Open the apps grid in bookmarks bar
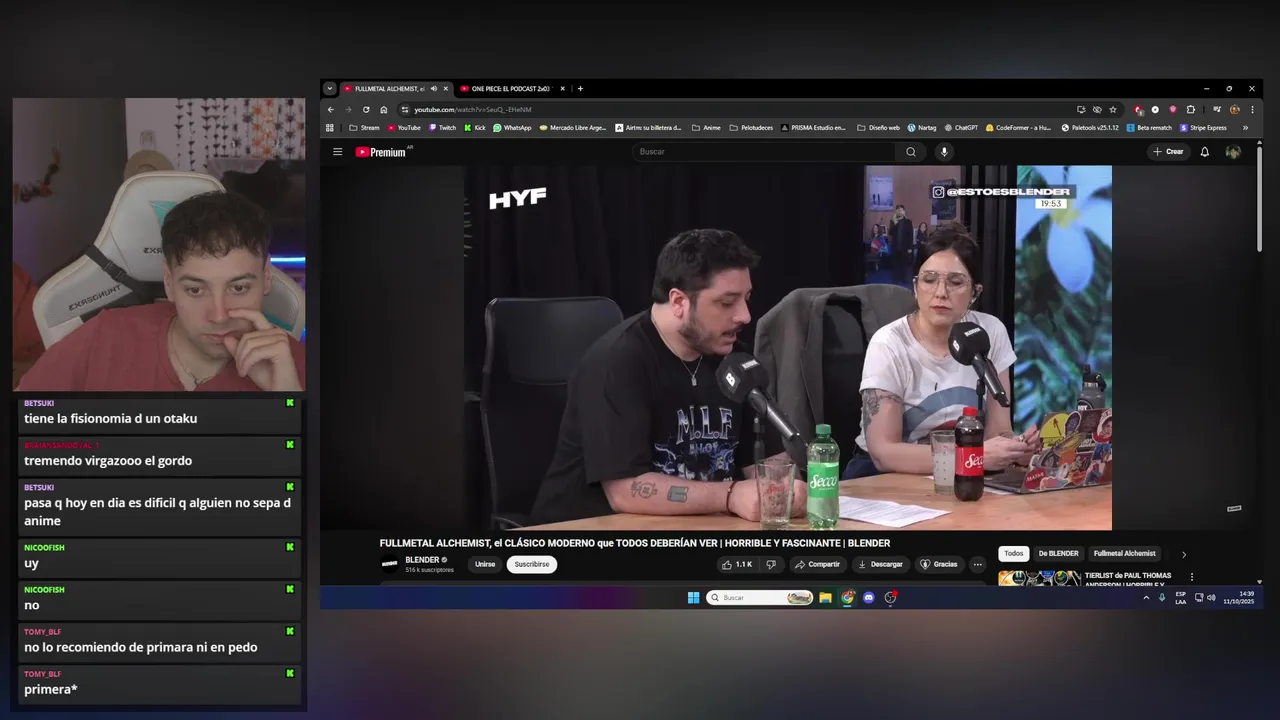Screen dimensions: 1280x720 click(330, 128)
